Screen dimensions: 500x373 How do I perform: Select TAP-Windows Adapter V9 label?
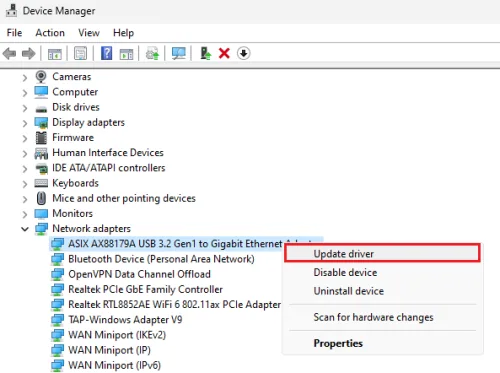point(125,320)
